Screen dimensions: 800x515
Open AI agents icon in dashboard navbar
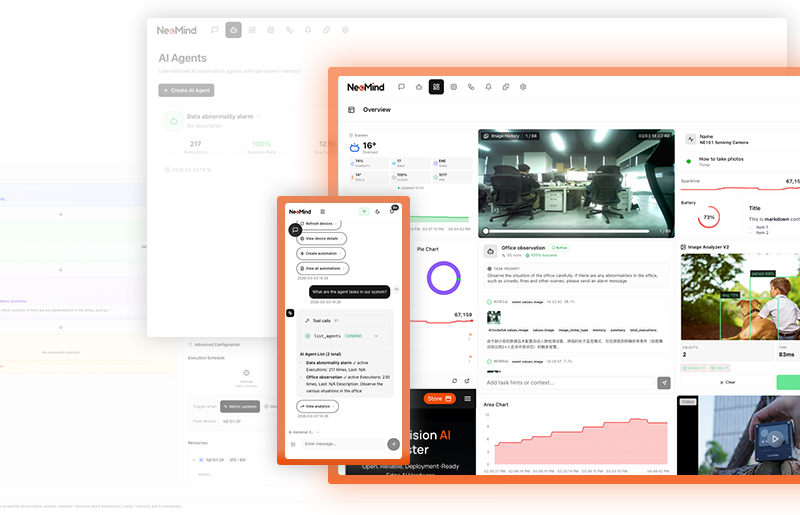click(419, 87)
